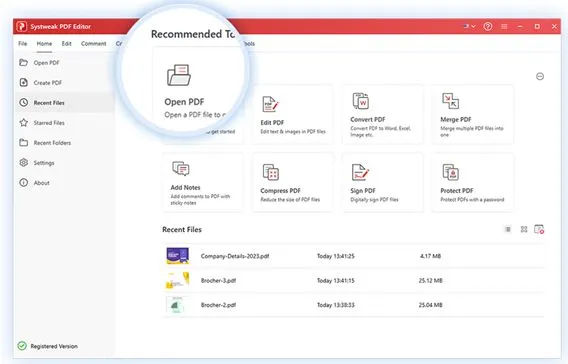The image size is (568, 364).
Task: Click the Systweak PDF Editor logo icon
Action: 21,26
